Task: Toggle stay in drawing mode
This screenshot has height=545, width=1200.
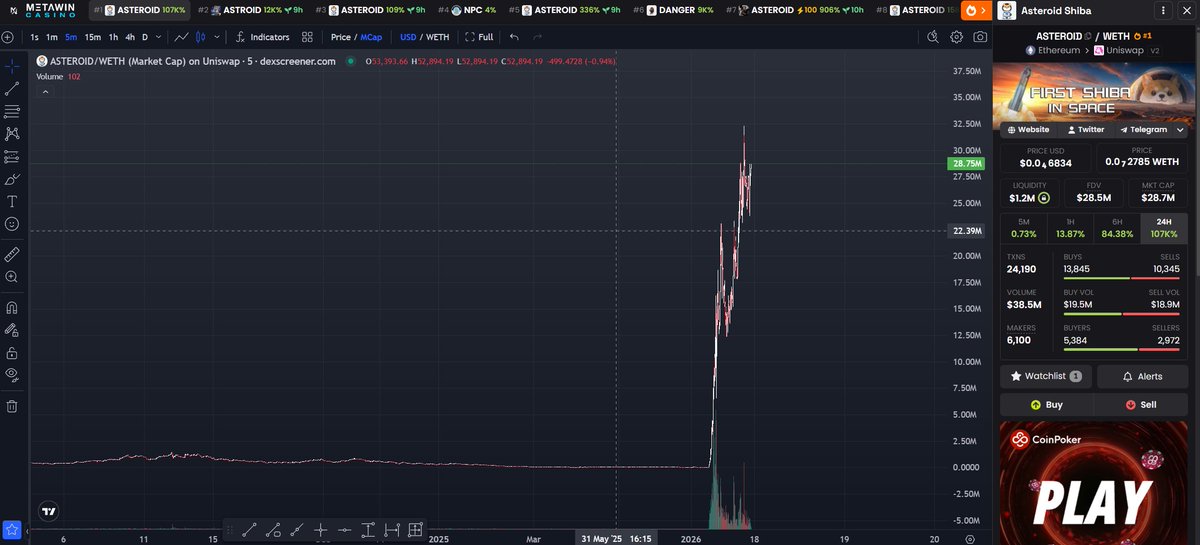Action: pos(12,329)
